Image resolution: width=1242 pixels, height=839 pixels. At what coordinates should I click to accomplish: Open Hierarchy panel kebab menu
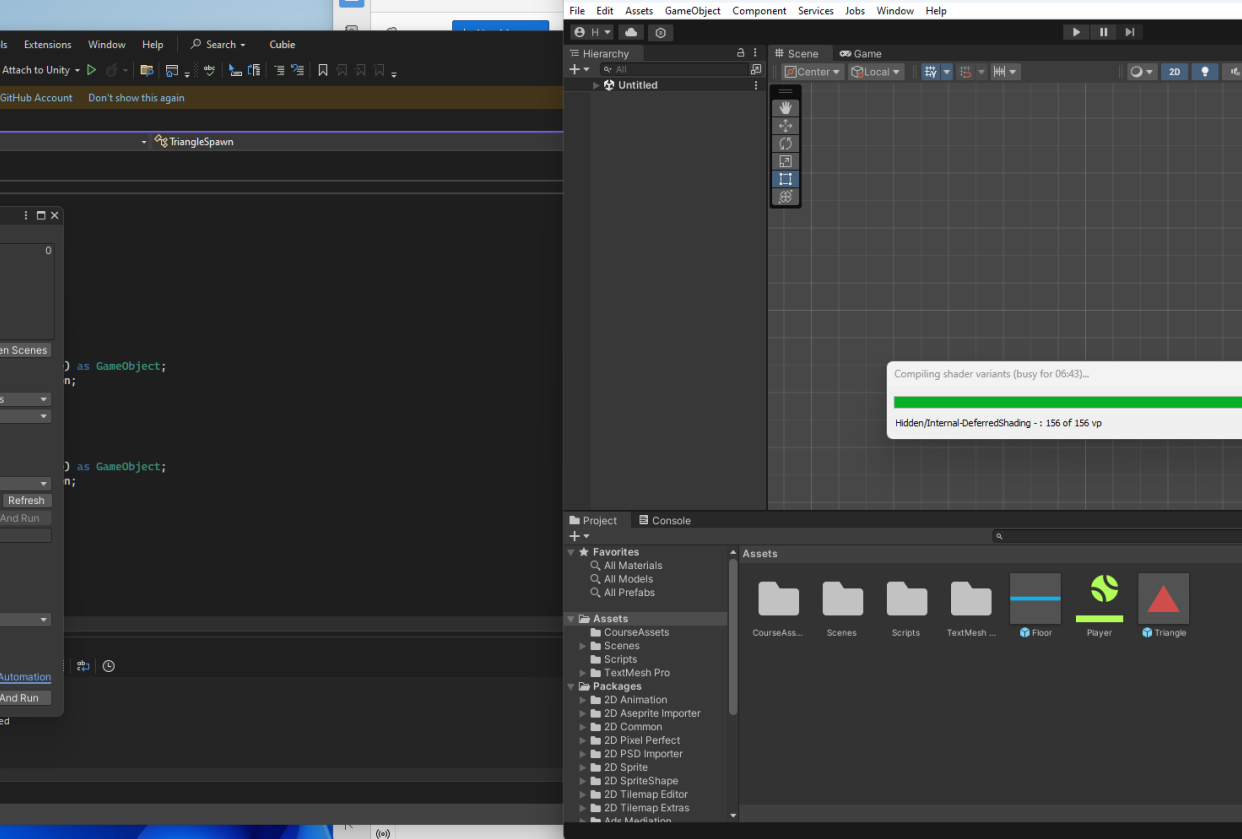(x=755, y=53)
